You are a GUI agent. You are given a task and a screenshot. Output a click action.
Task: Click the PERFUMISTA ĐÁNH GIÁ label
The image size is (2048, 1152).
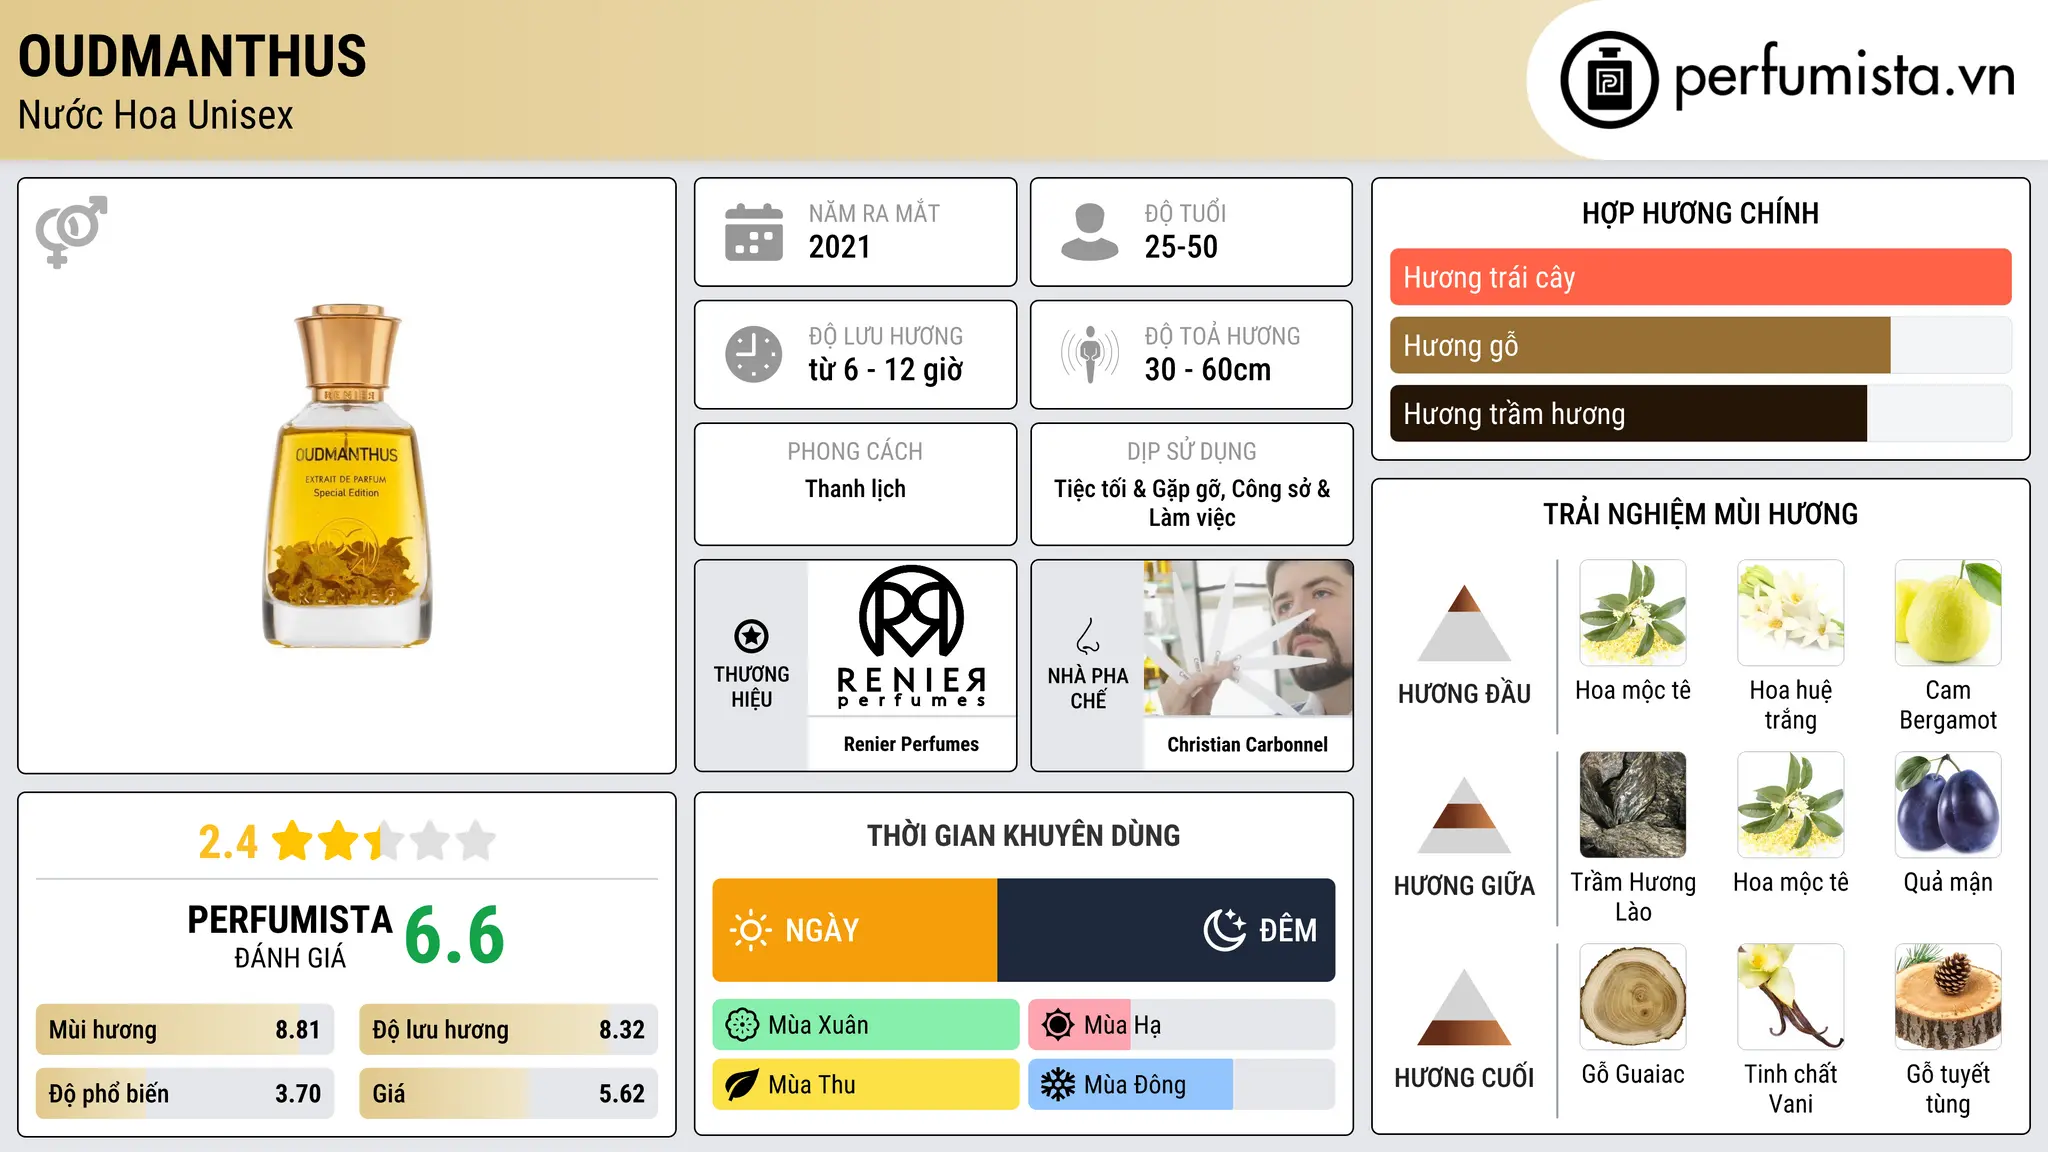coord(290,936)
